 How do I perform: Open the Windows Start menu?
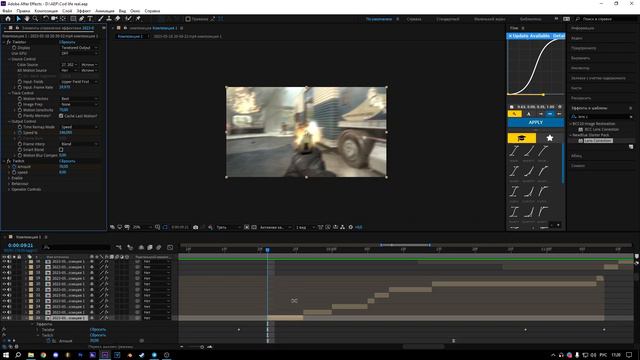click(x=6, y=355)
